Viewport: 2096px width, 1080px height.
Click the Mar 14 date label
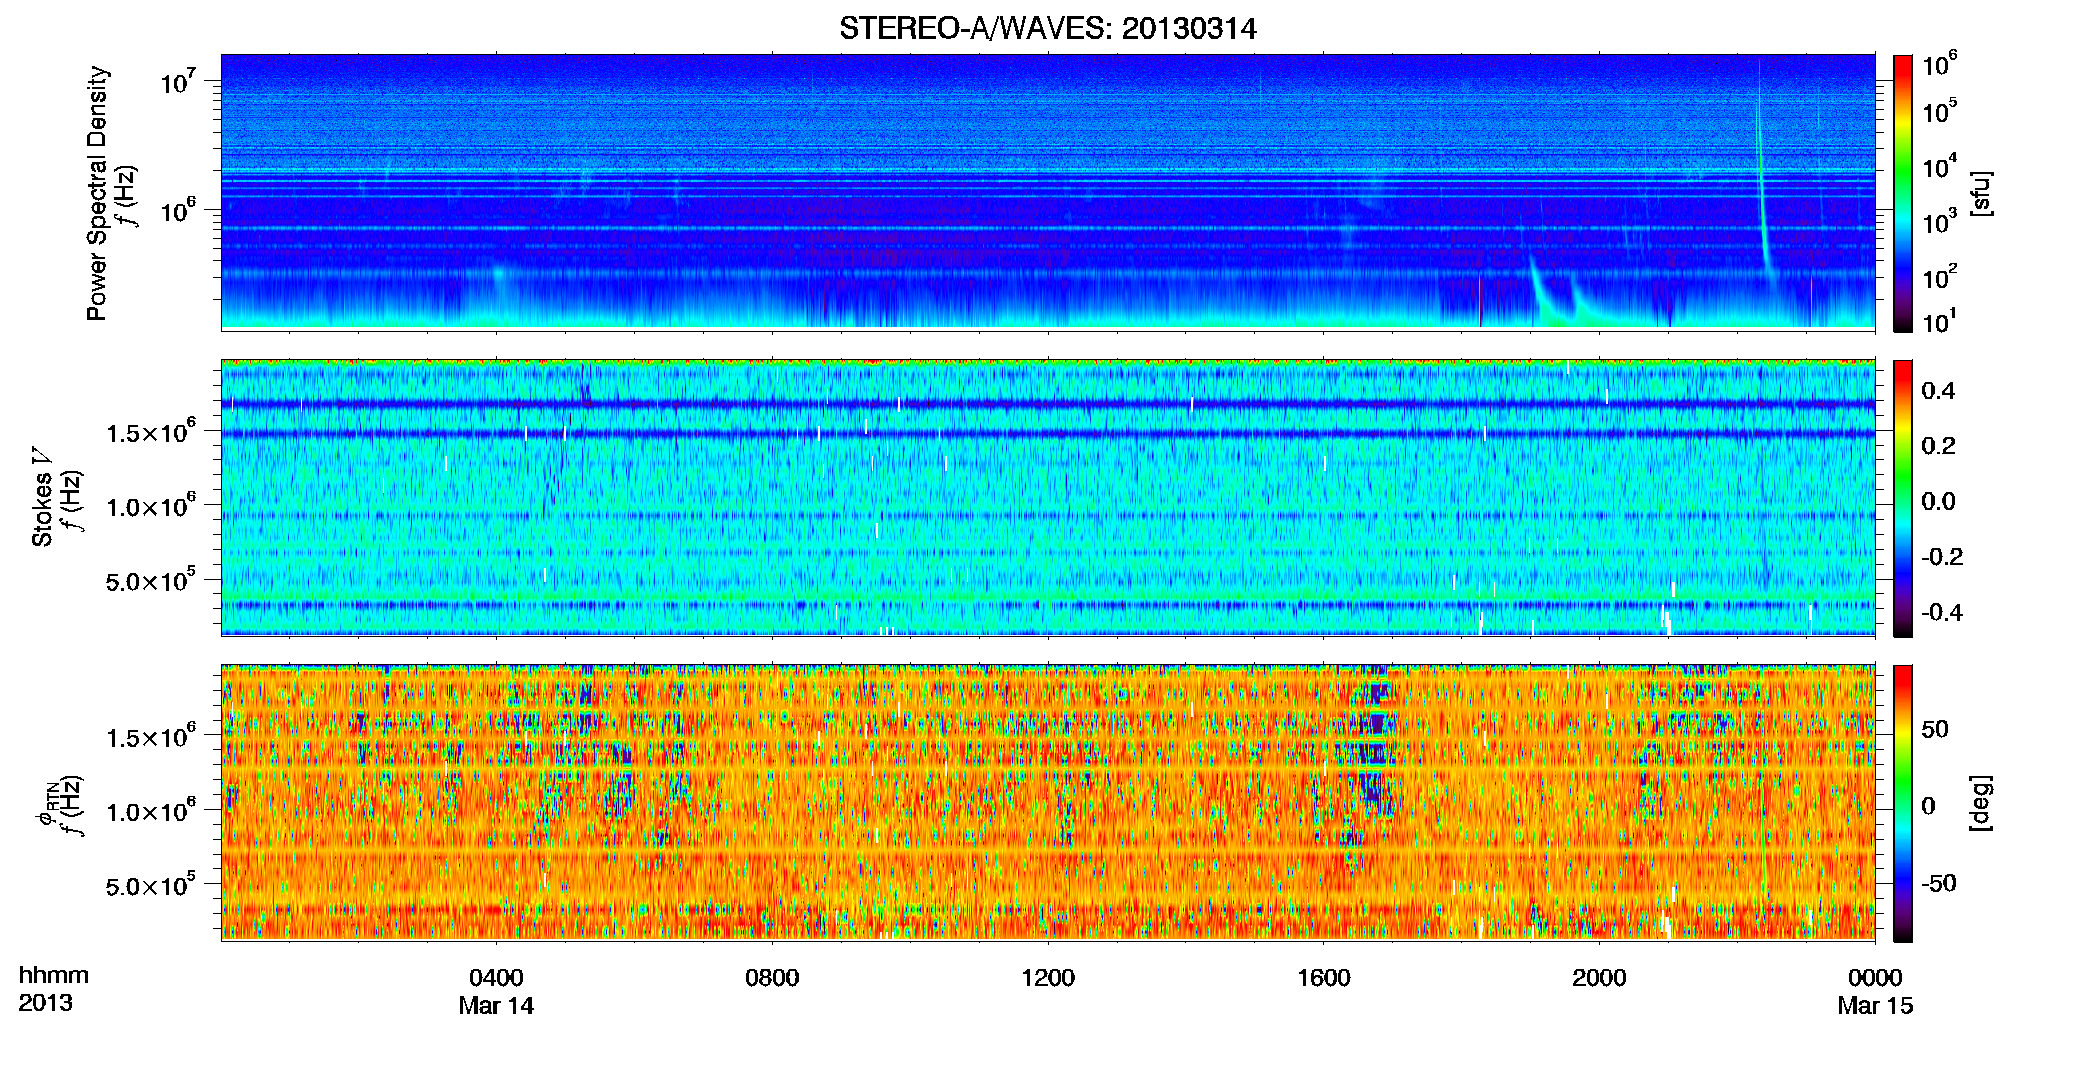[496, 1006]
